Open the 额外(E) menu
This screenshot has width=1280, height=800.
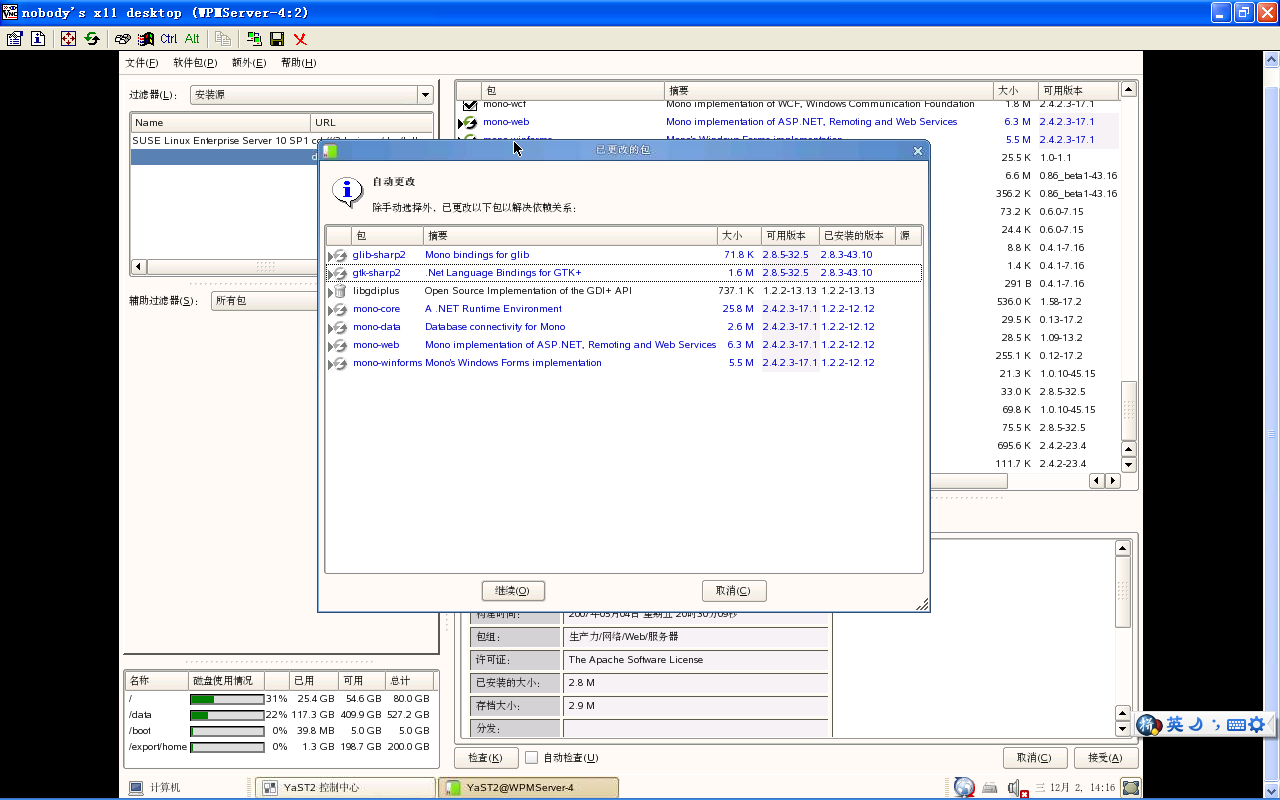coord(249,63)
